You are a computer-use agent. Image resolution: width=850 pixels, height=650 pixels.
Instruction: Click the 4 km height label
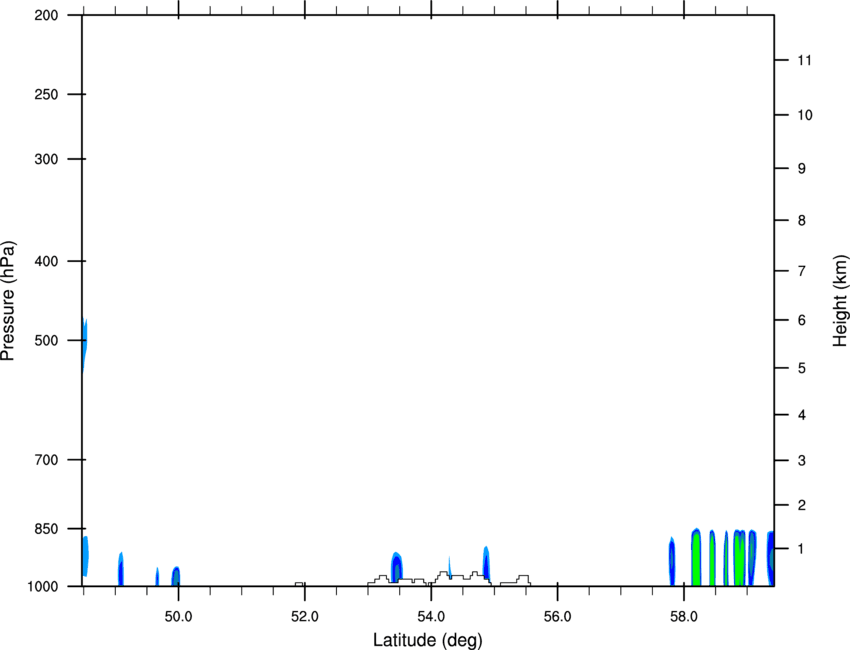(x=801, y=415)
